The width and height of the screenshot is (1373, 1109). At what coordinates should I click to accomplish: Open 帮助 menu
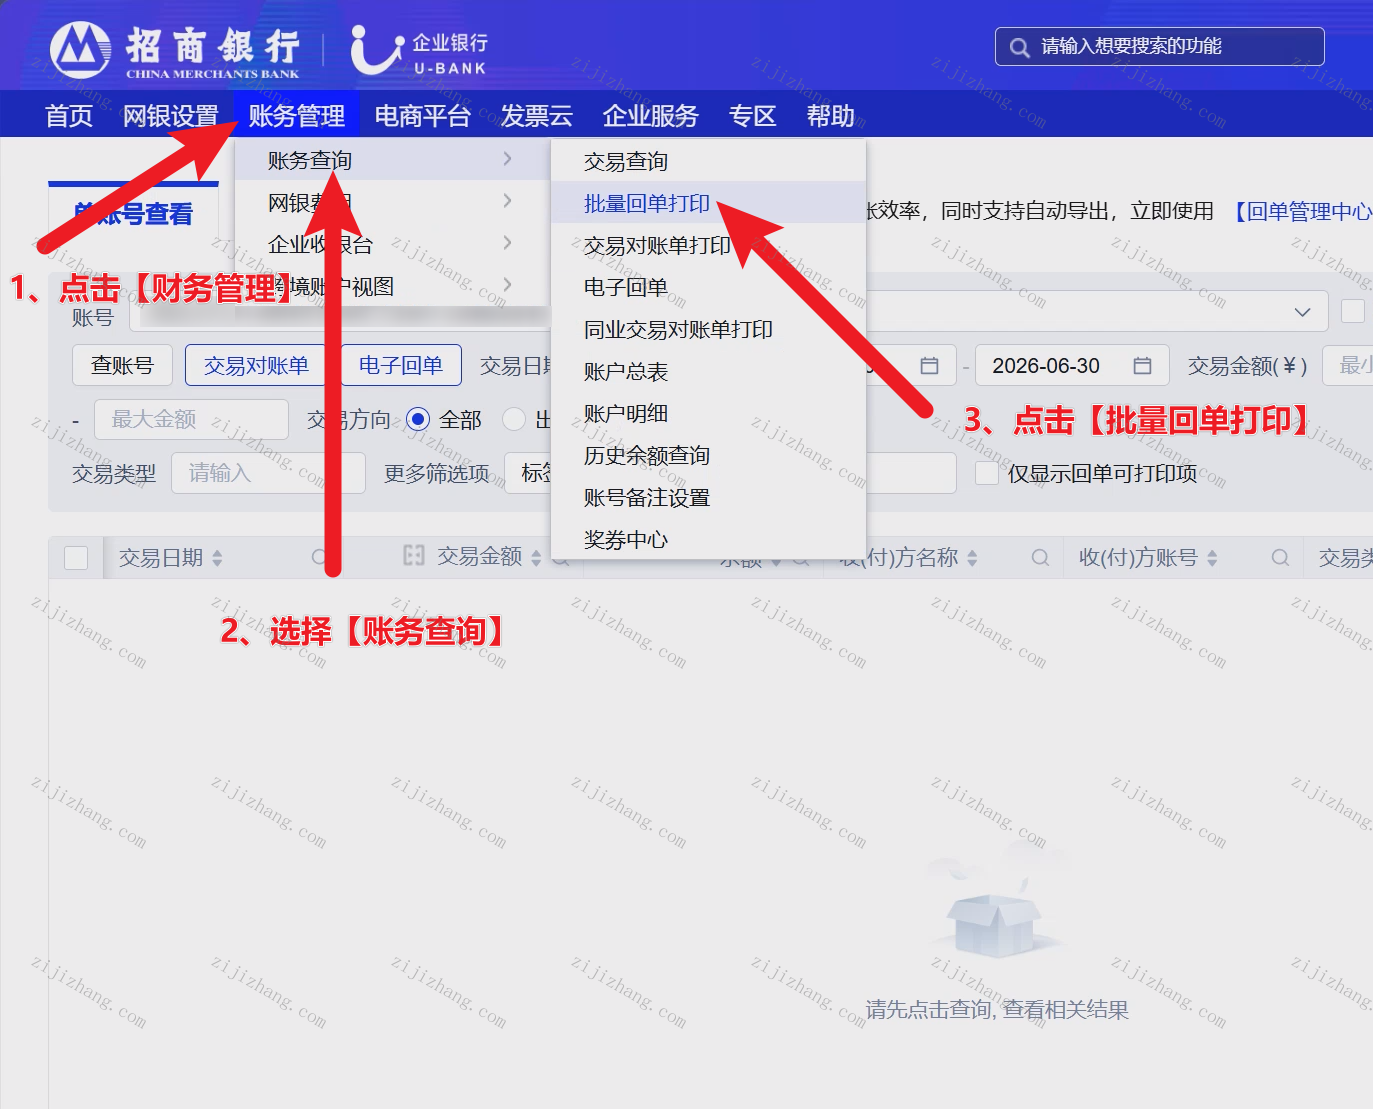pos(830,116)
